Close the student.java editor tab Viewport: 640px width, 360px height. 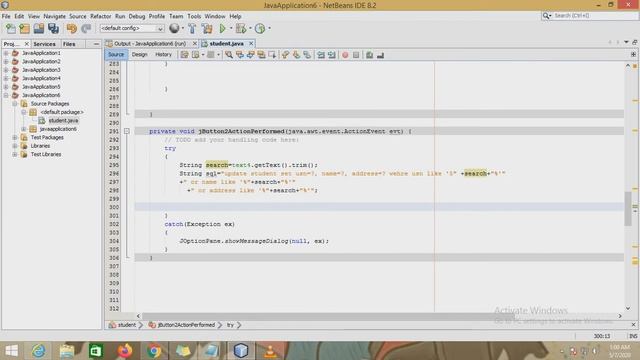coord(251,44)
